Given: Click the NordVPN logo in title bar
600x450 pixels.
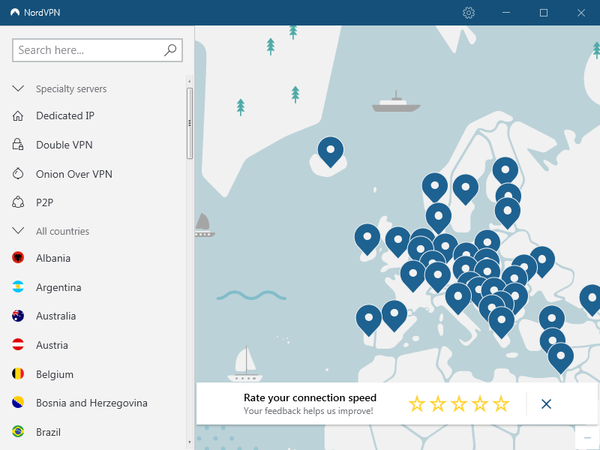Looking at the screenshot, I should (x=15, y=13).
